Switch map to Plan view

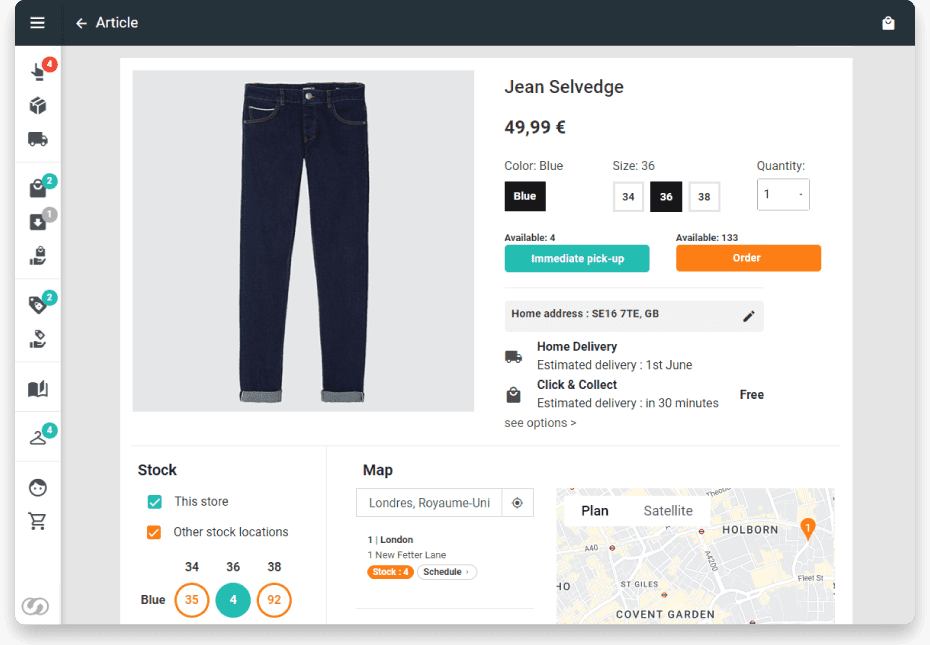(594, 511)
